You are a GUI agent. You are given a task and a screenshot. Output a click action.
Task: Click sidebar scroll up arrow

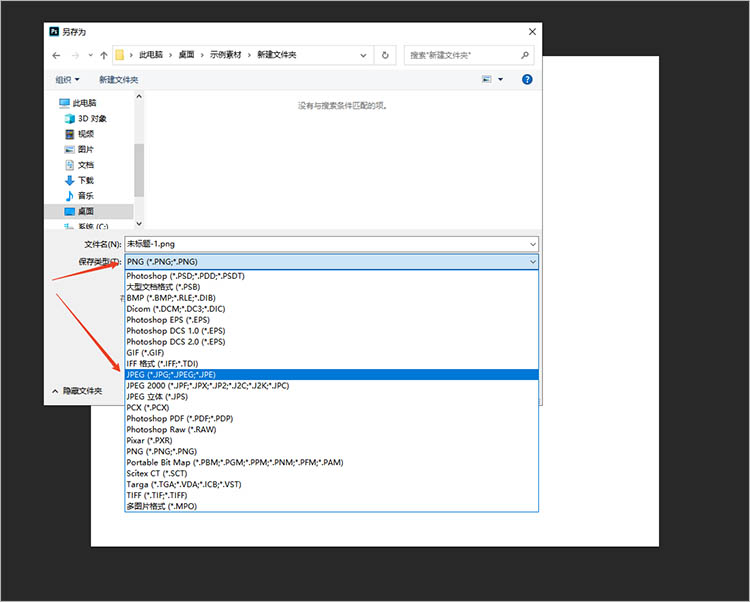[x=139, y=97]
